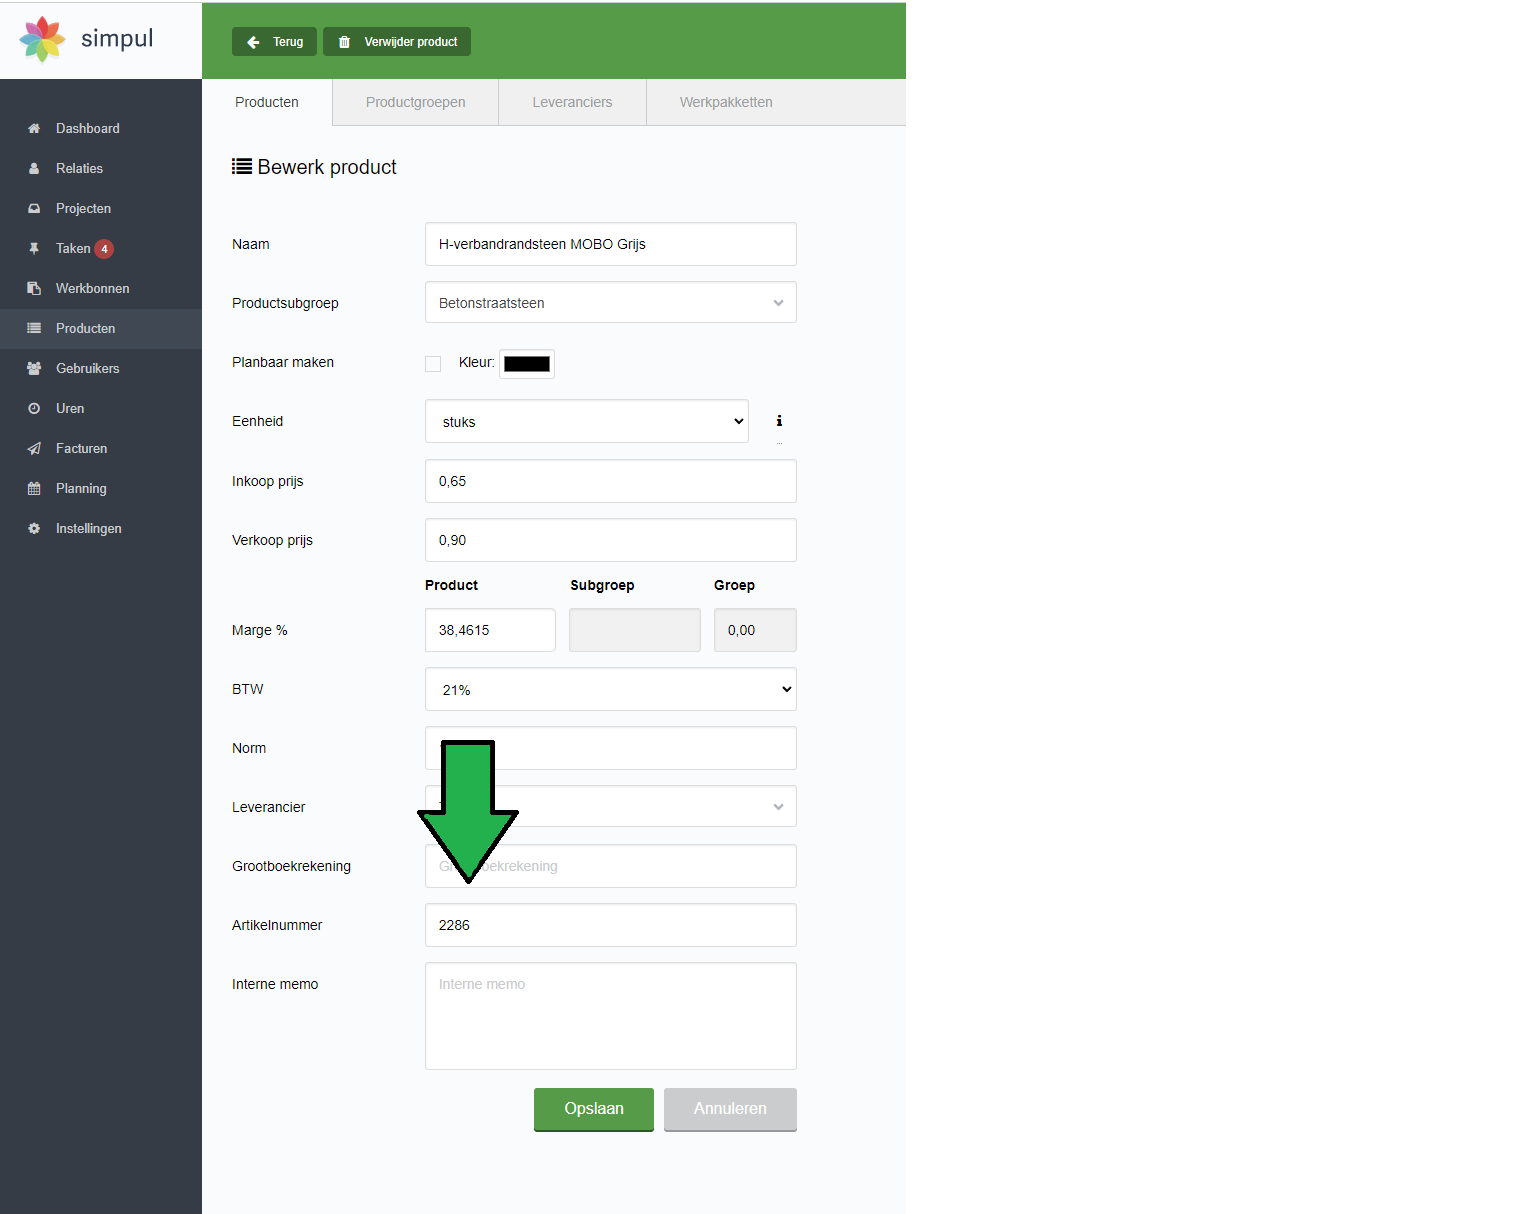Open the Eenheid dropdown showing stuks
This screenshot has height=1214, width=1536.
pos(587,421)
